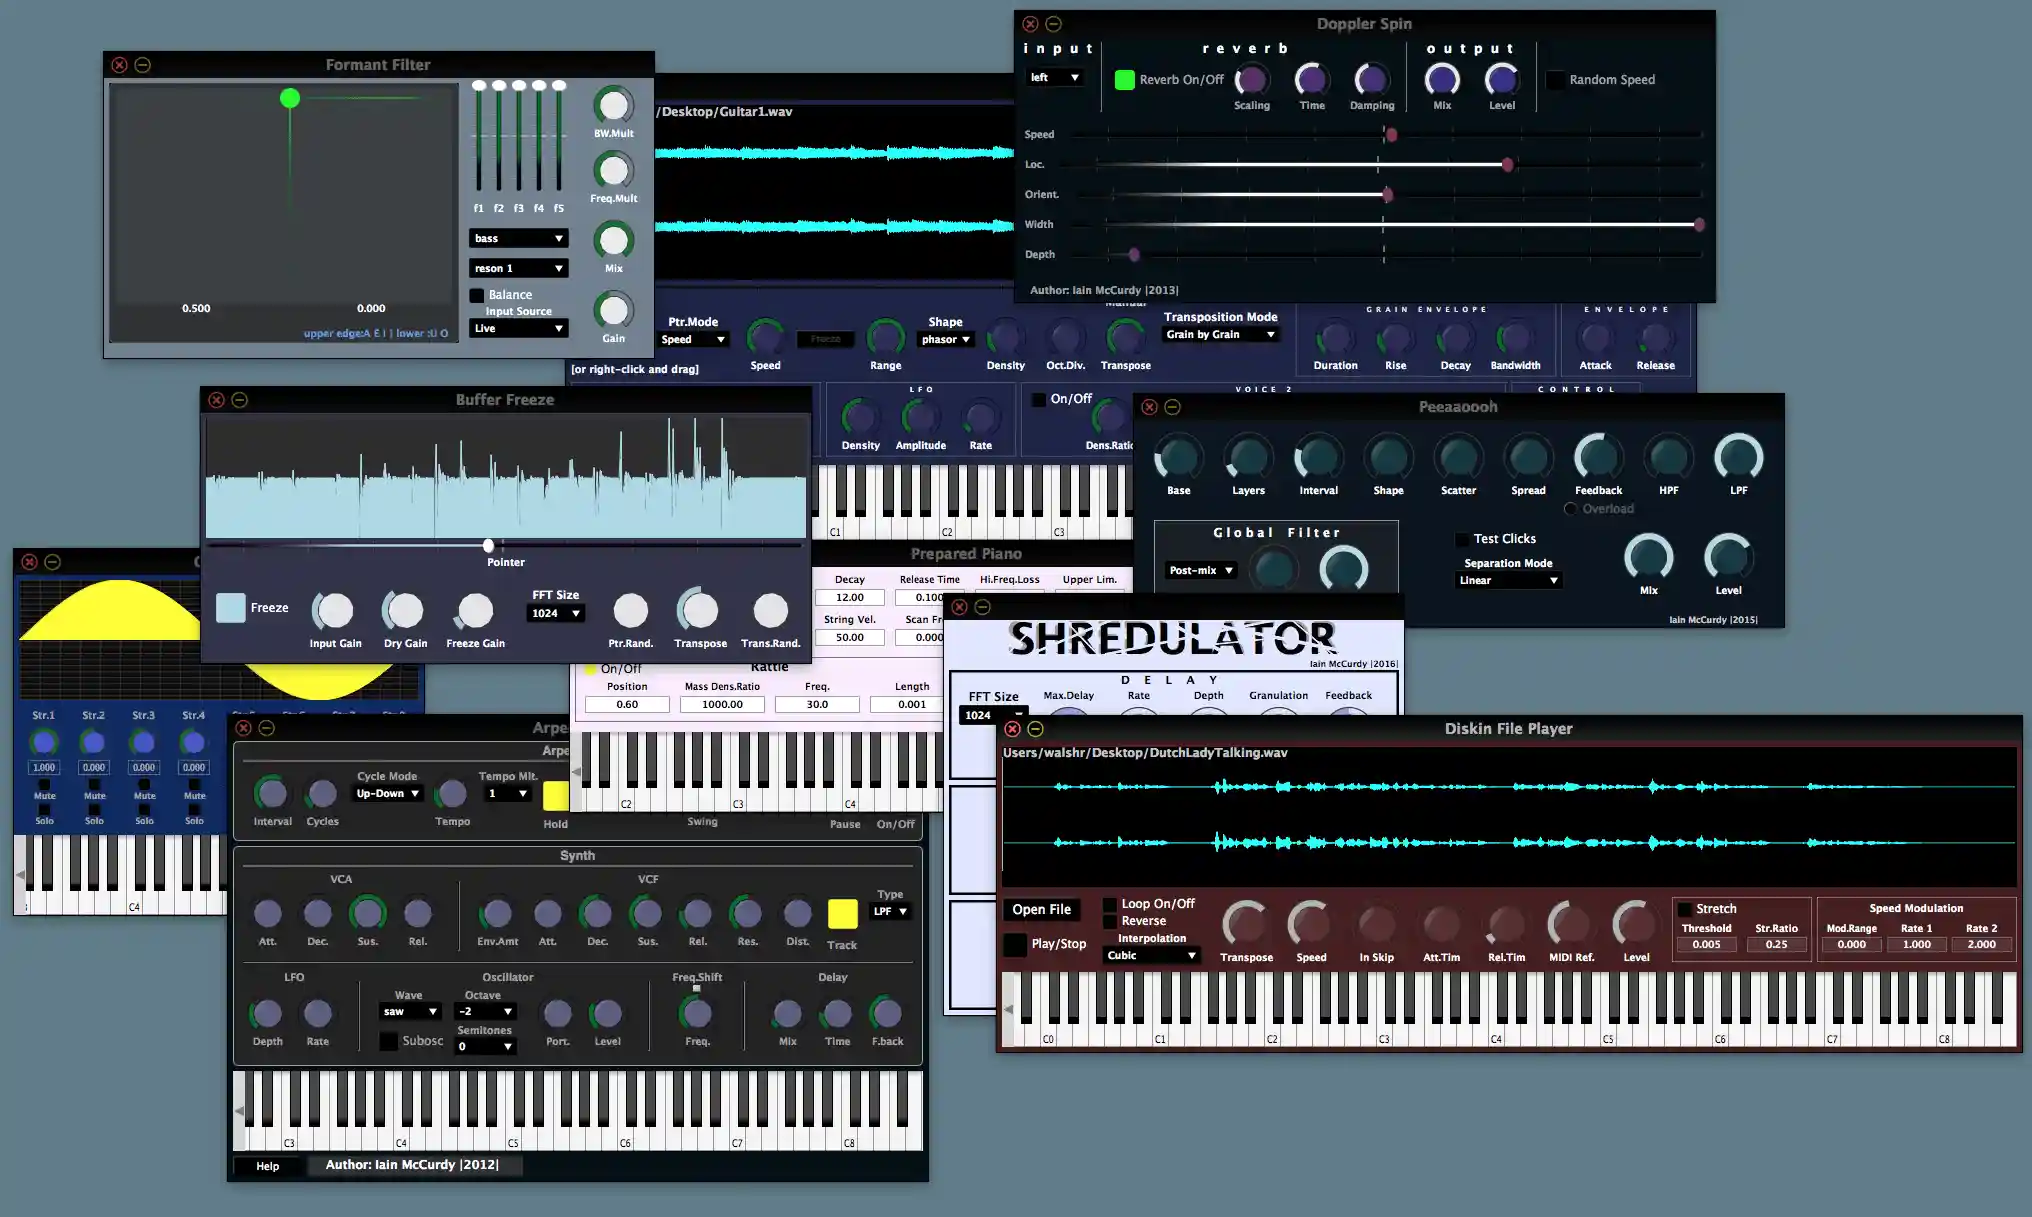Open the bass preset dropdown in Formant Filter
The image size is (2032, 1217).
point(518,237)
